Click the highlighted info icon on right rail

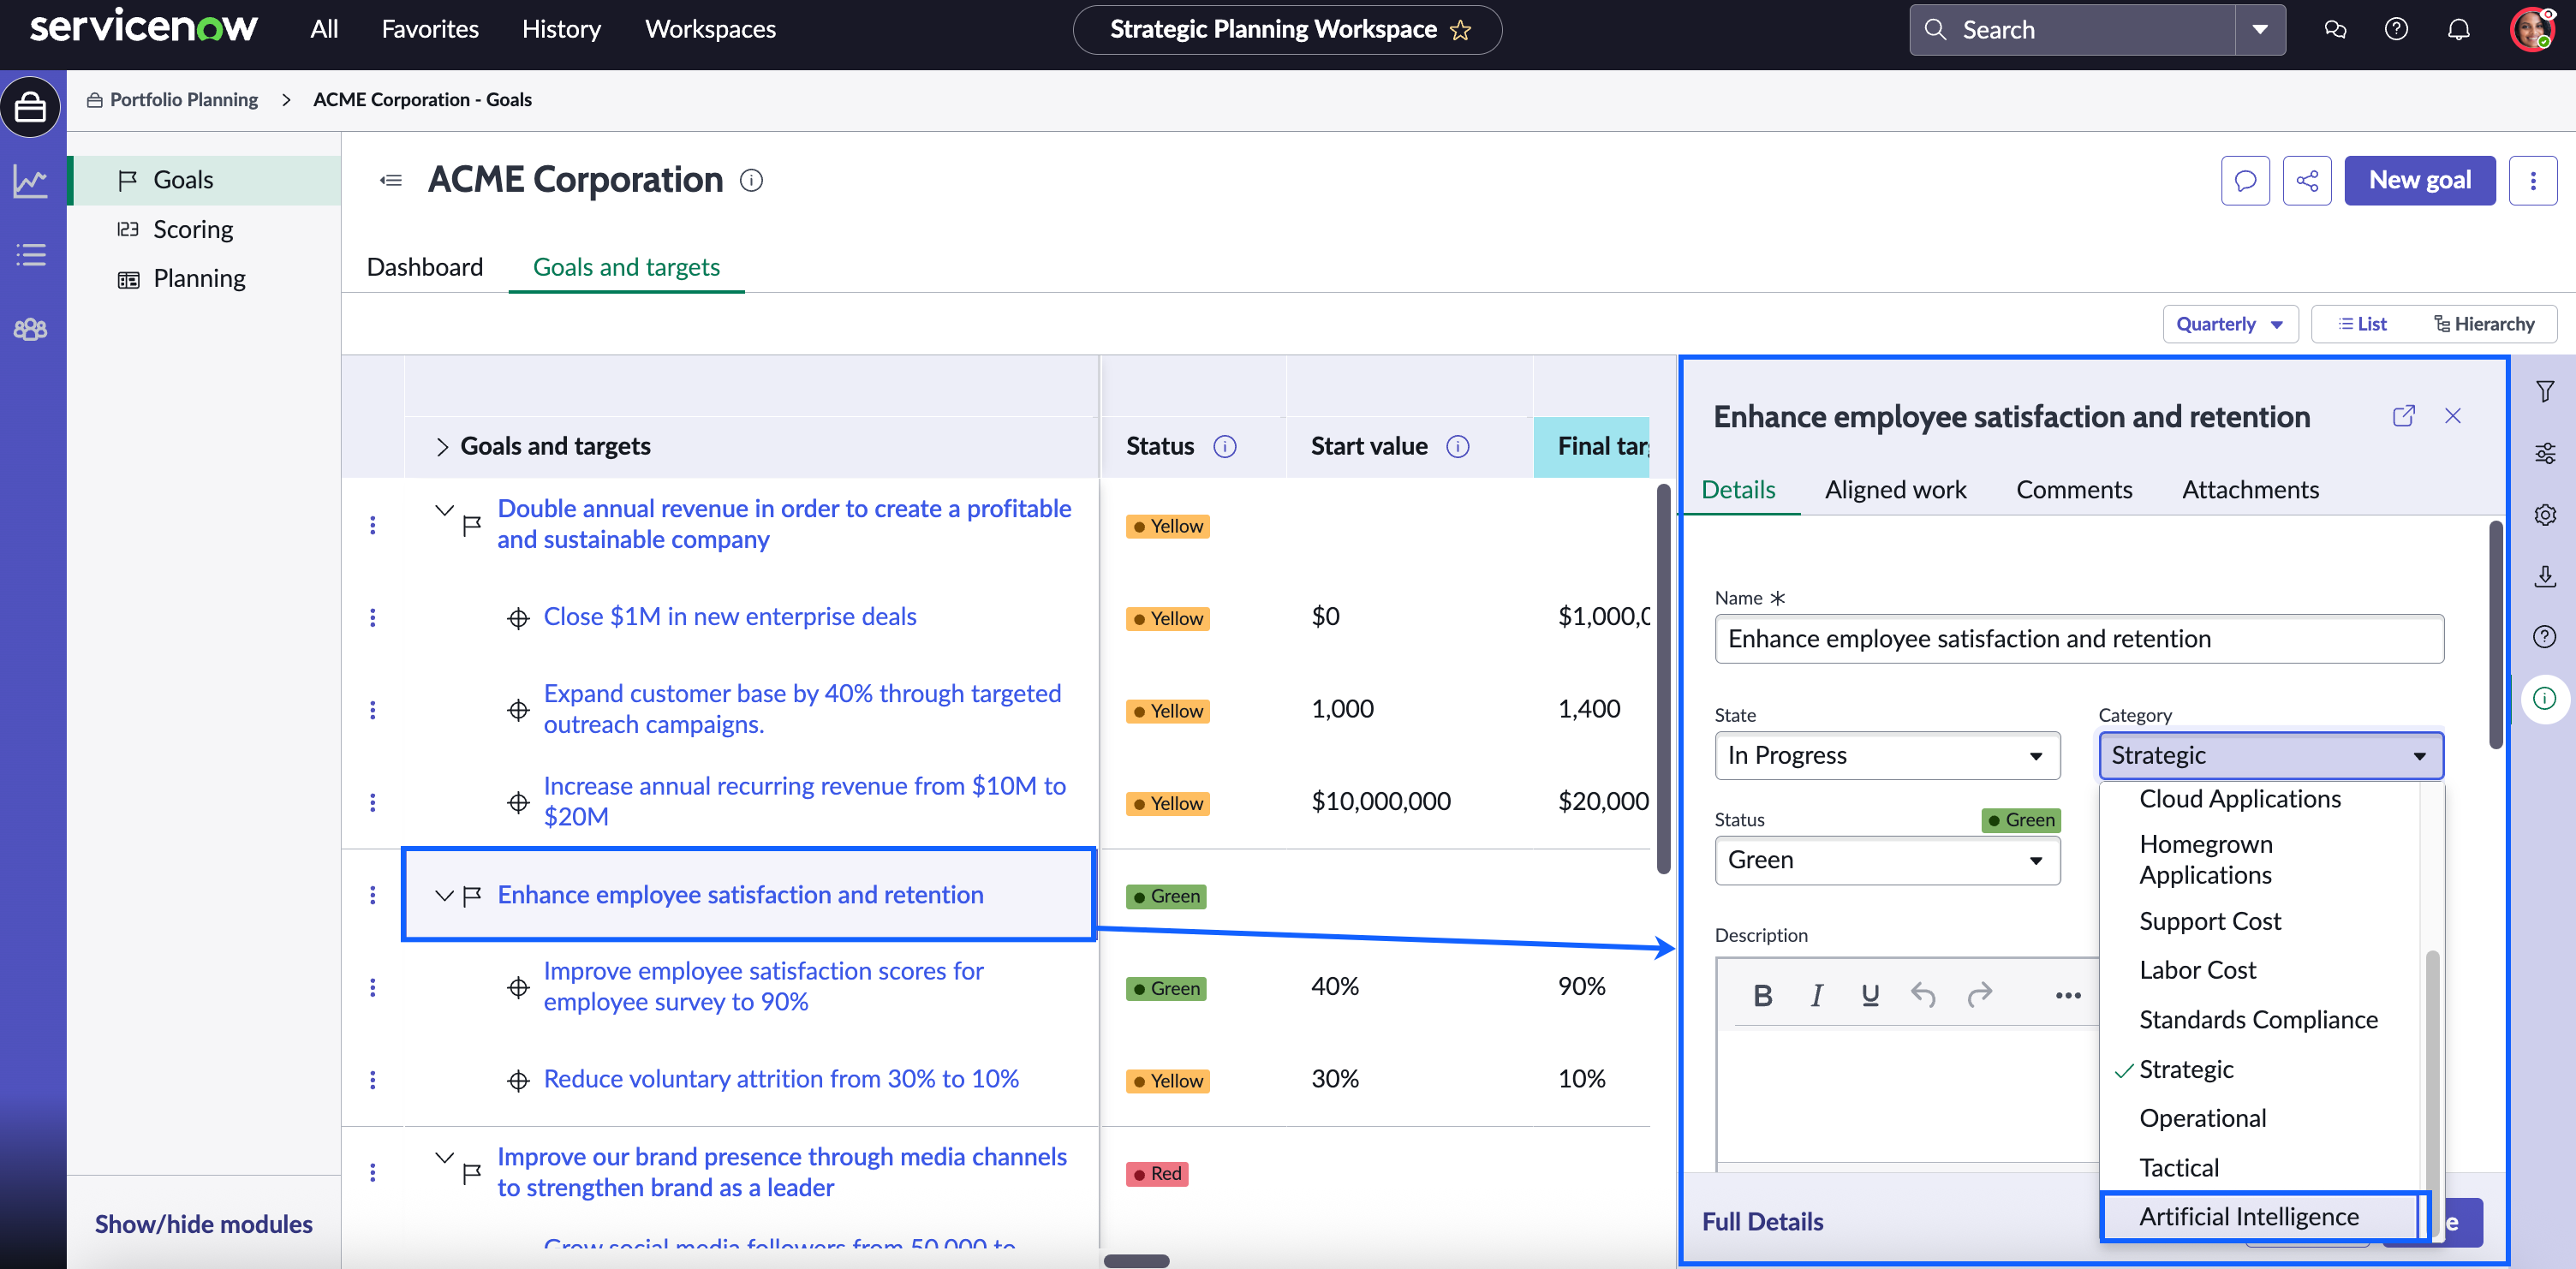(2545, 698)
